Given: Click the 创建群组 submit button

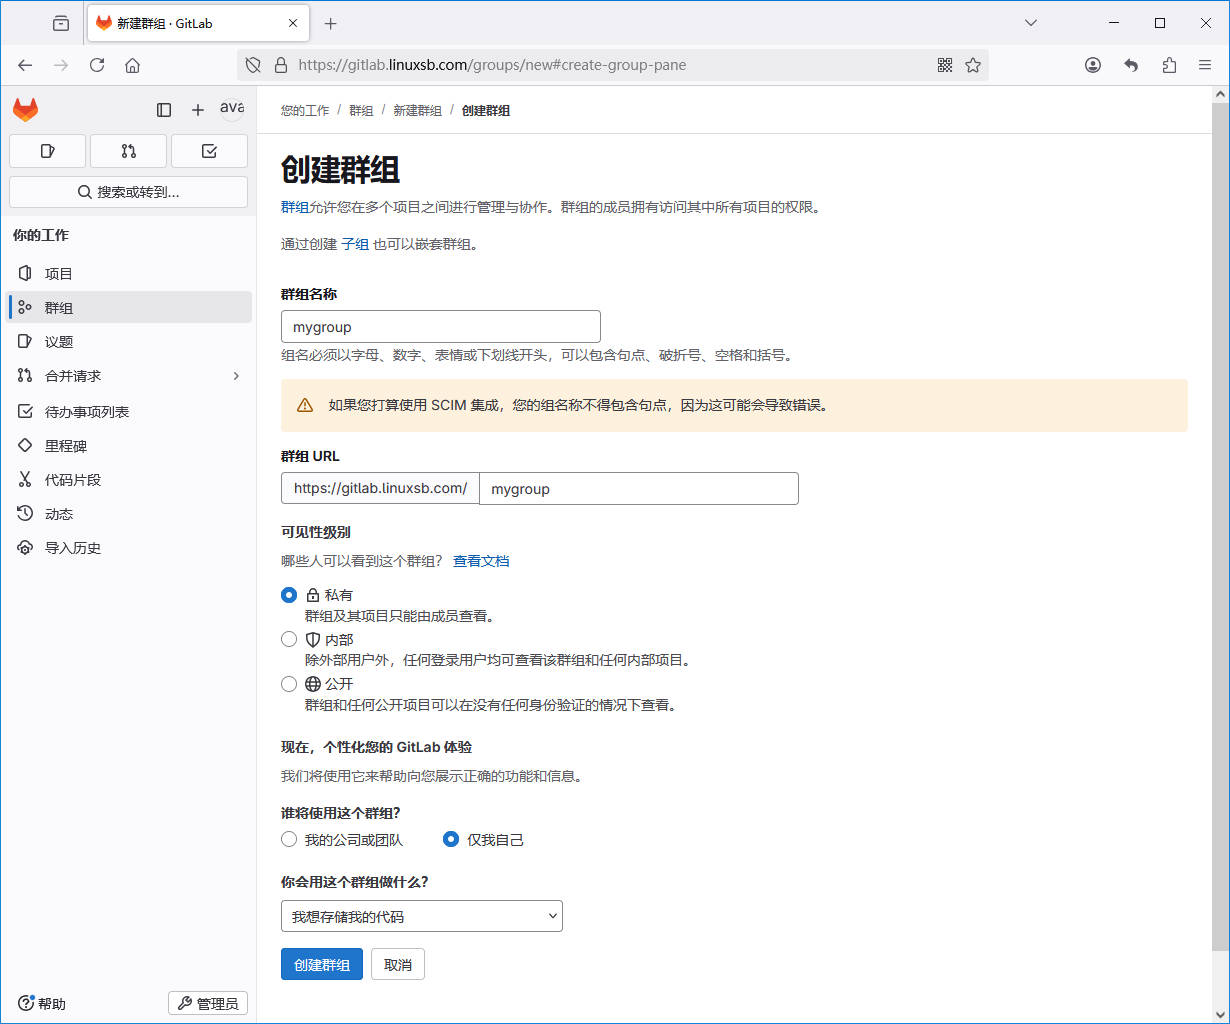Looking at the screenshot, I should [x=321, y=965].
